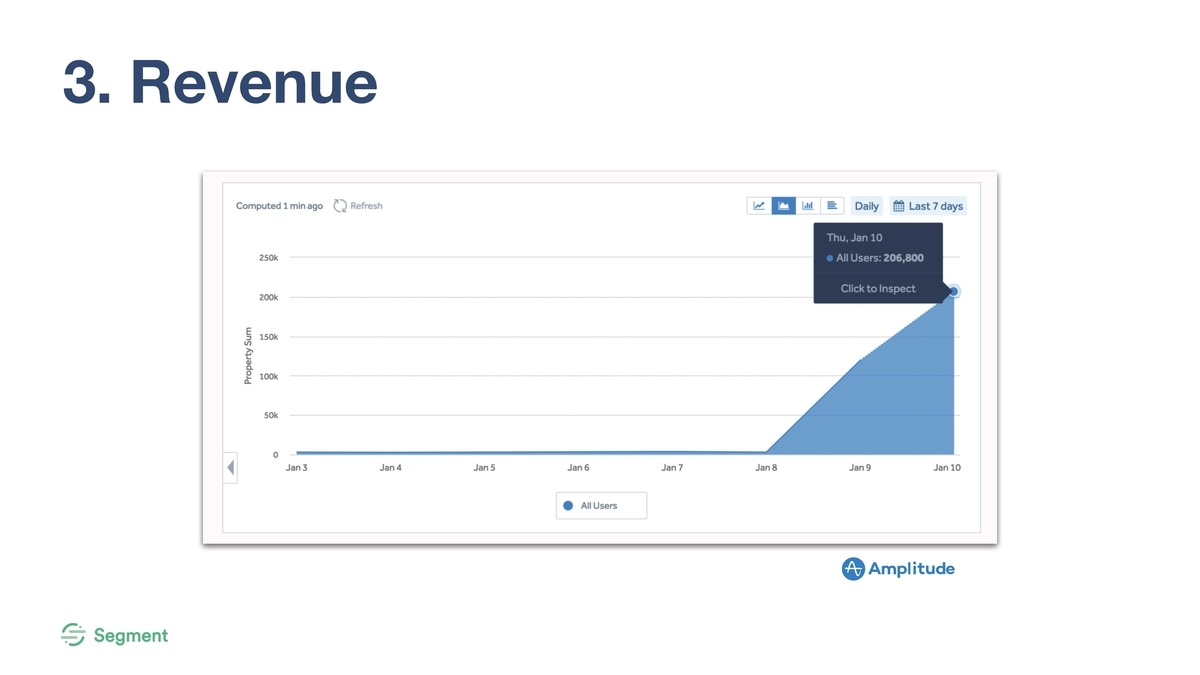Open the Last 7 days date picker

pos(928,206)
